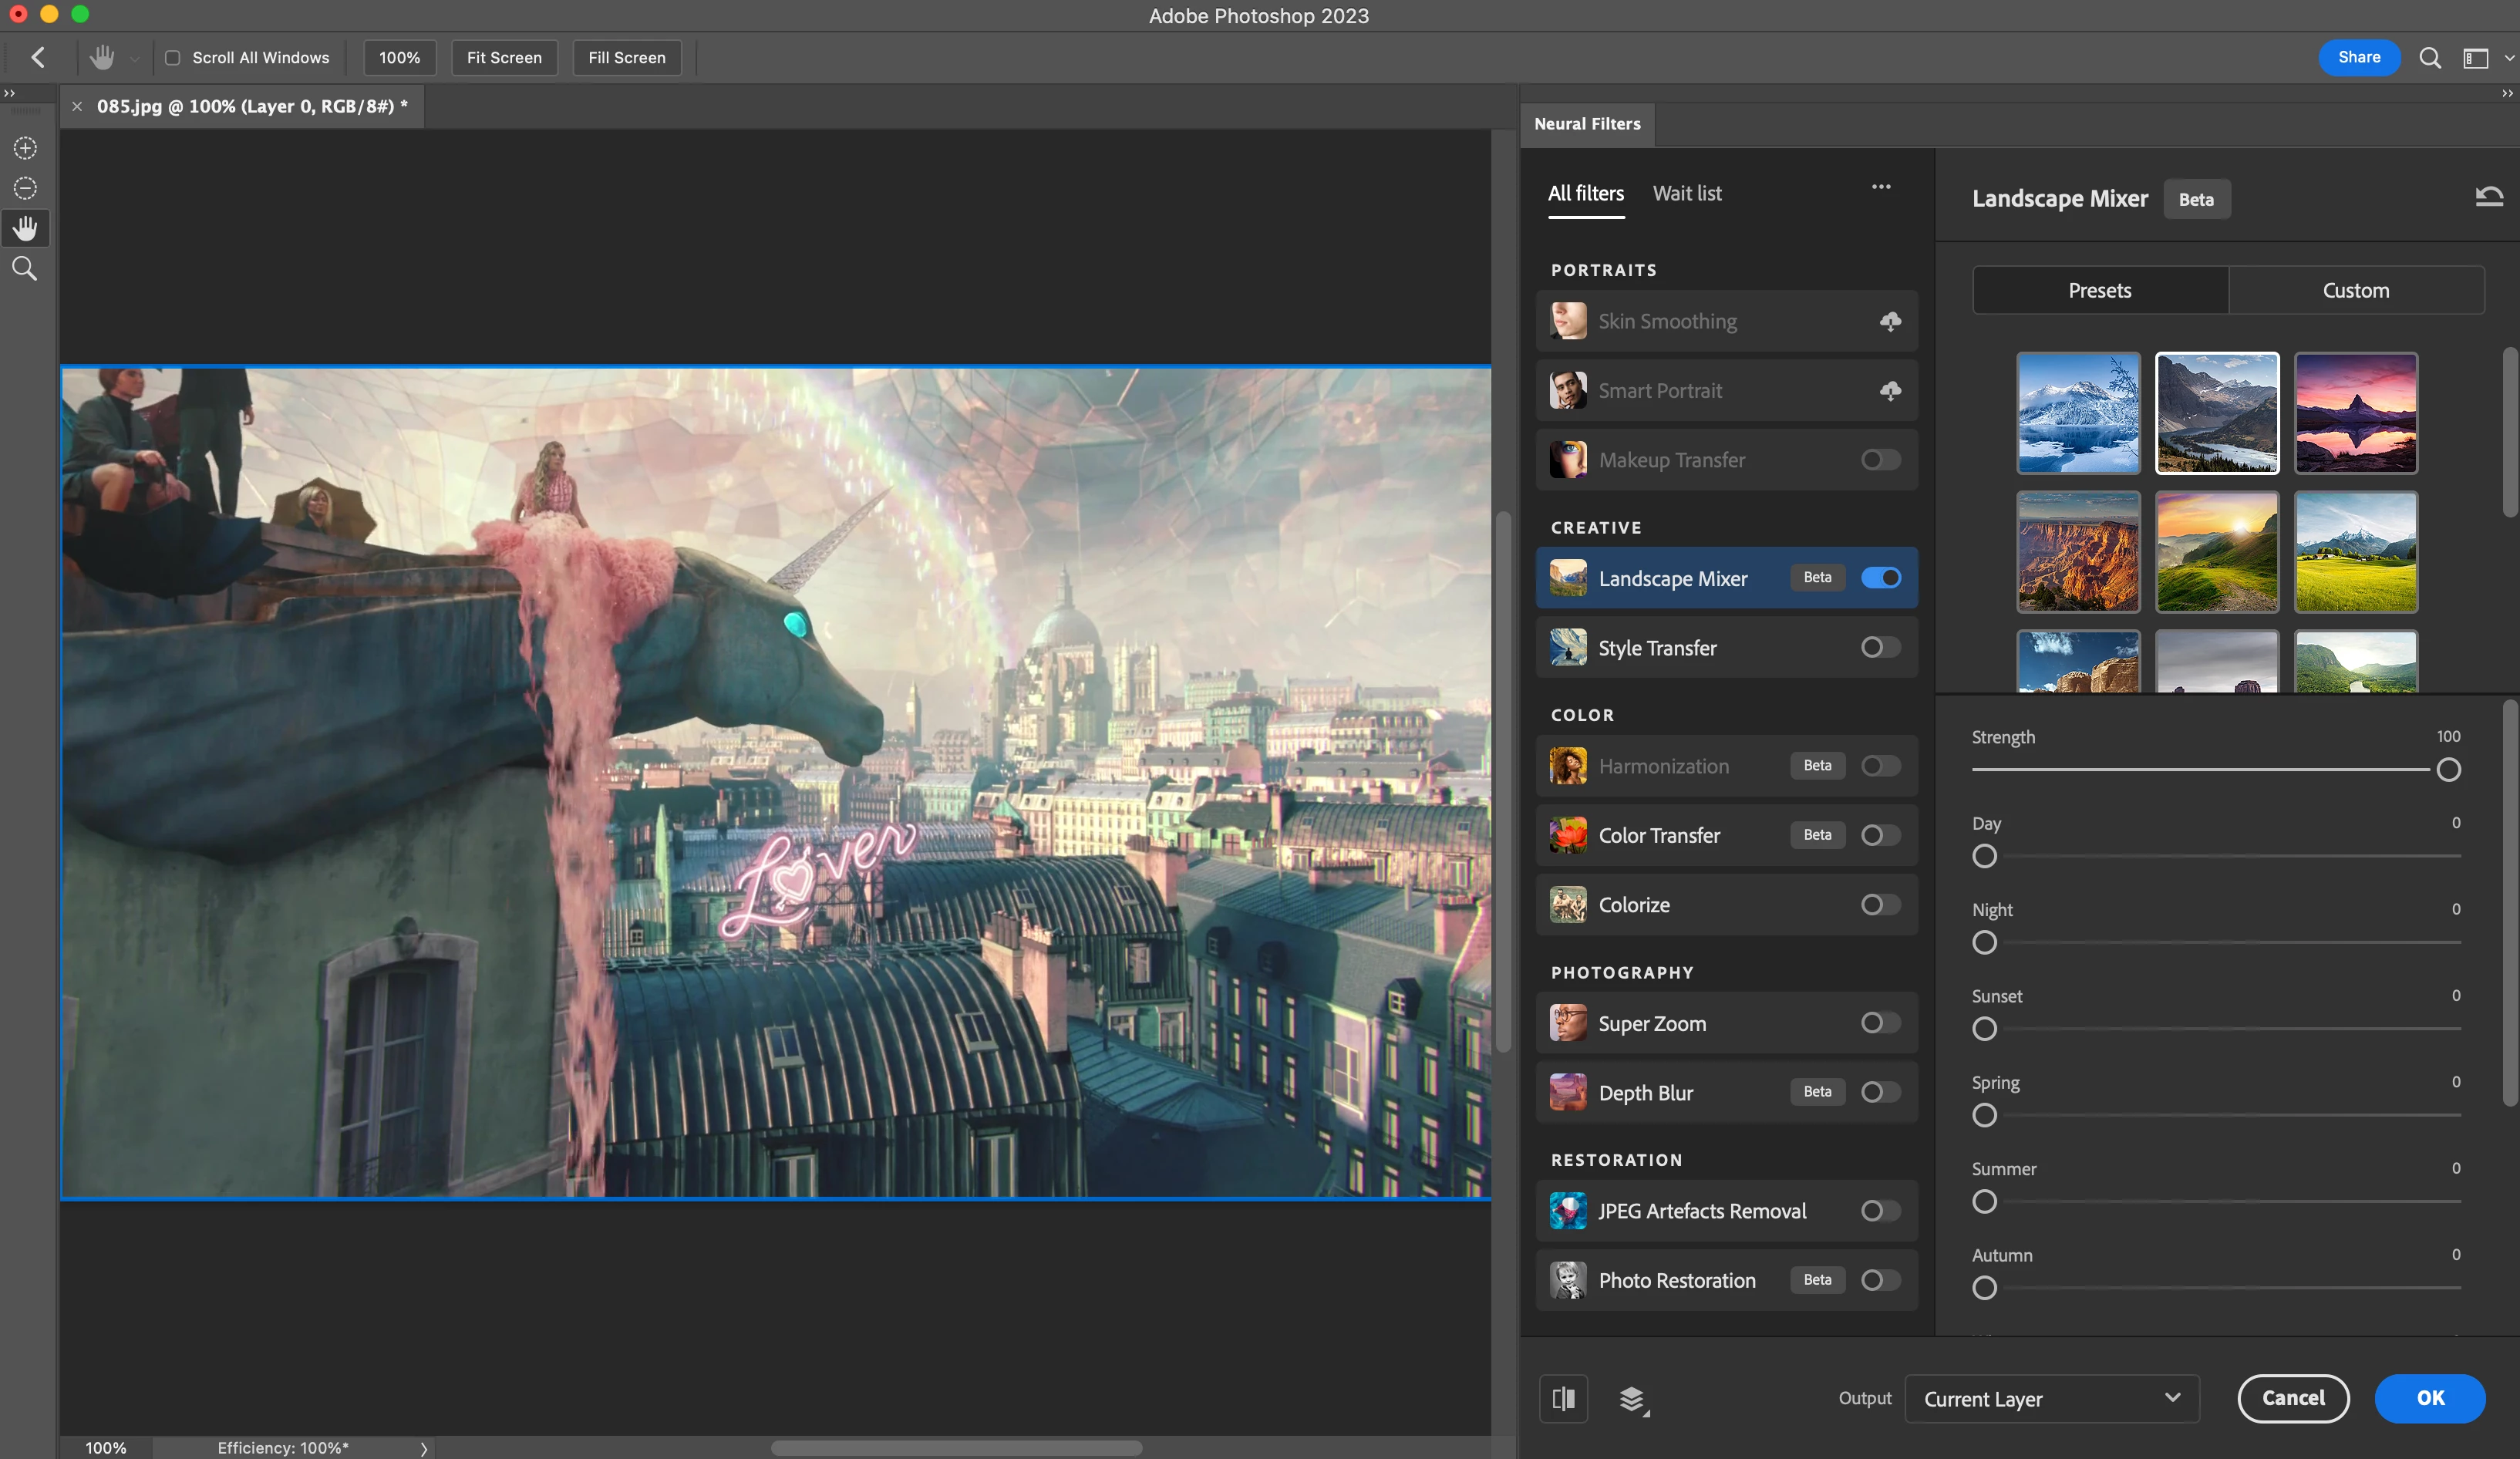Open the Output Current Layer dropdown
Screen dimensions: 2520x1459
[2051, 1398]
